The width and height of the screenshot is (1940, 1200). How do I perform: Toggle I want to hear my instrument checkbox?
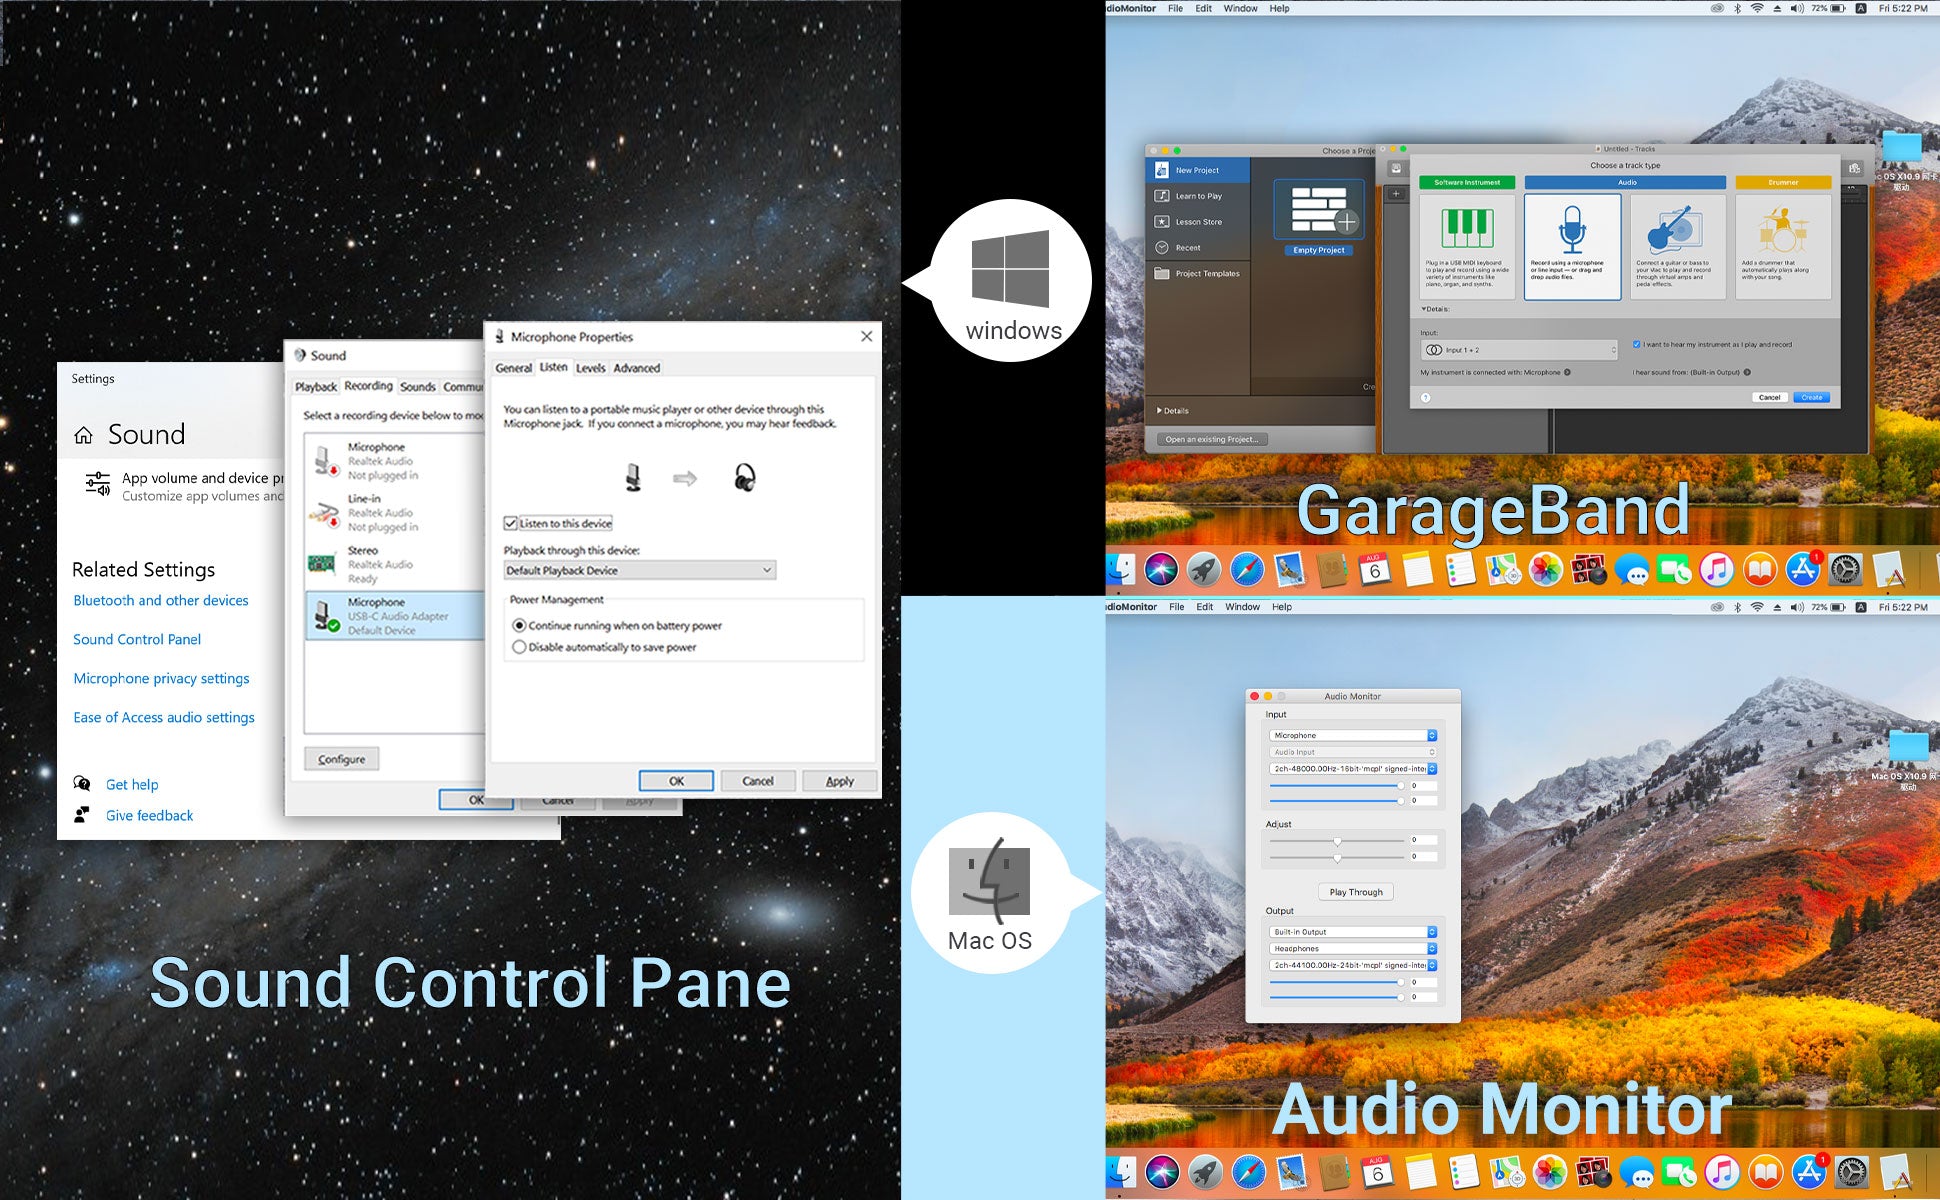click(1637, 344)
